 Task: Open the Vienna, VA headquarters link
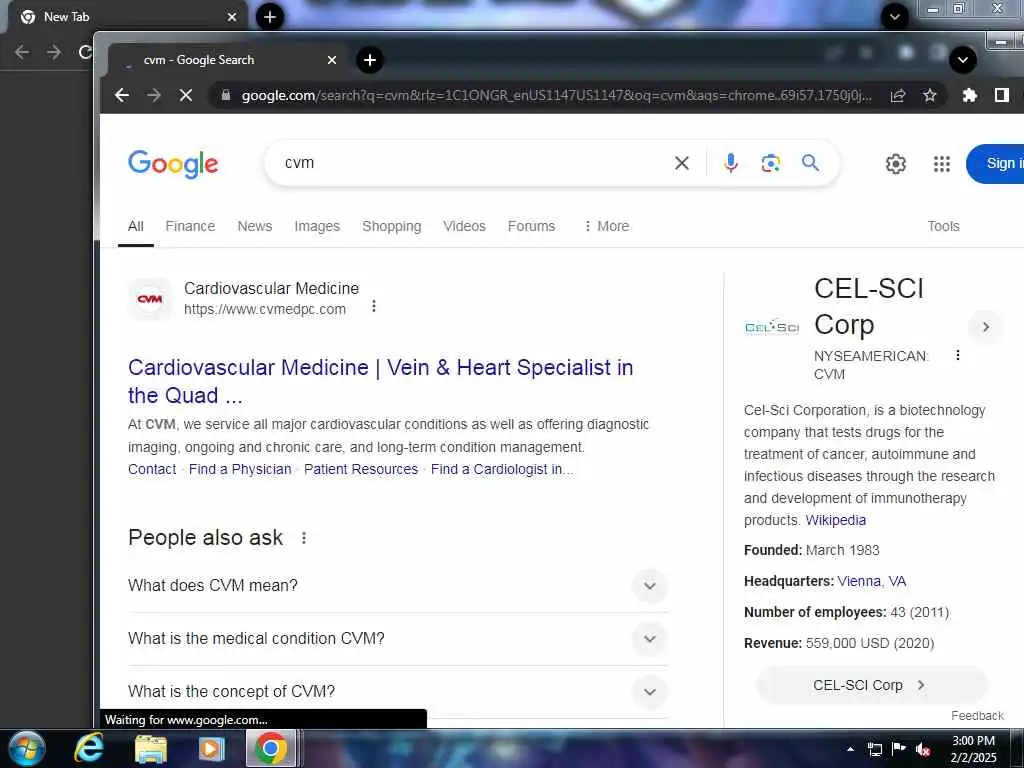(x=871, y=581)
